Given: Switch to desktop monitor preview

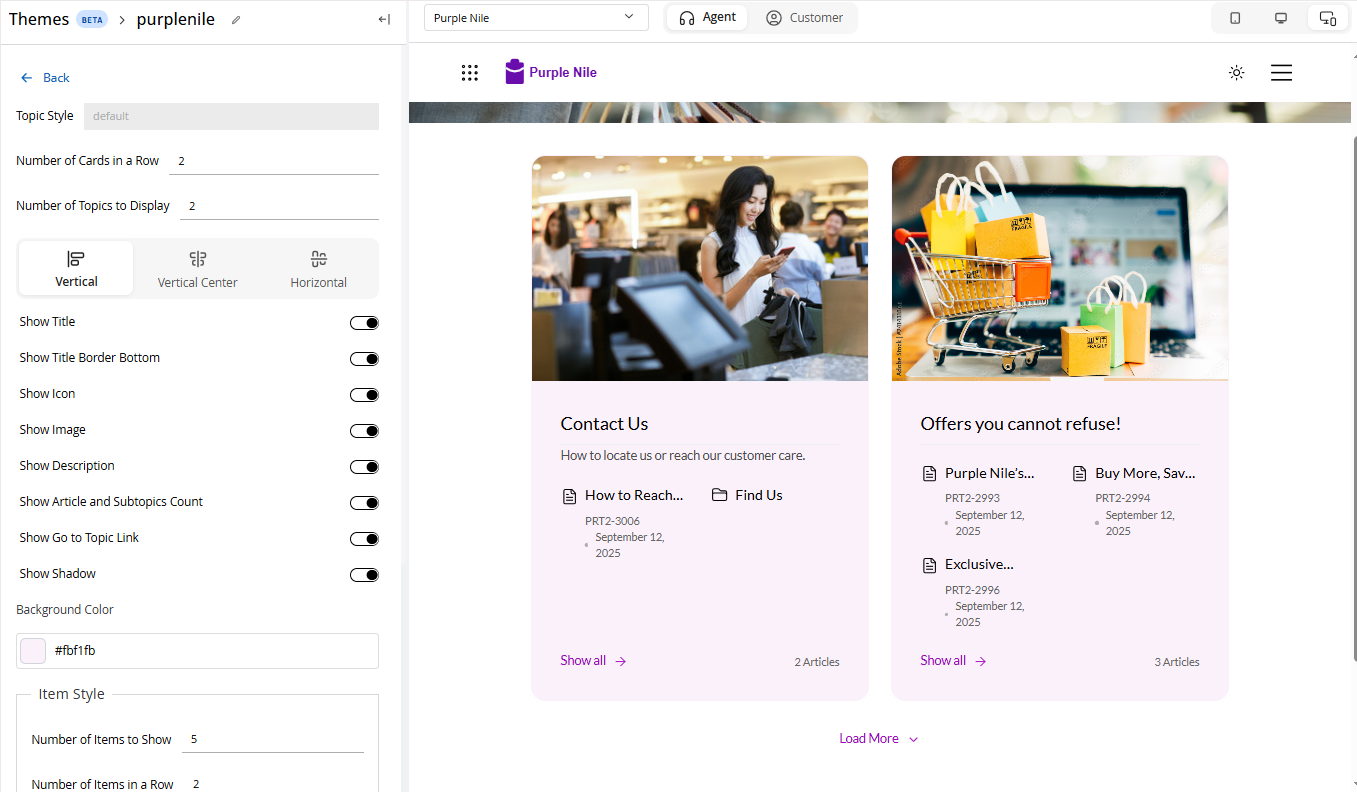Looking at the screenshot, I should tap(1281, 18).
